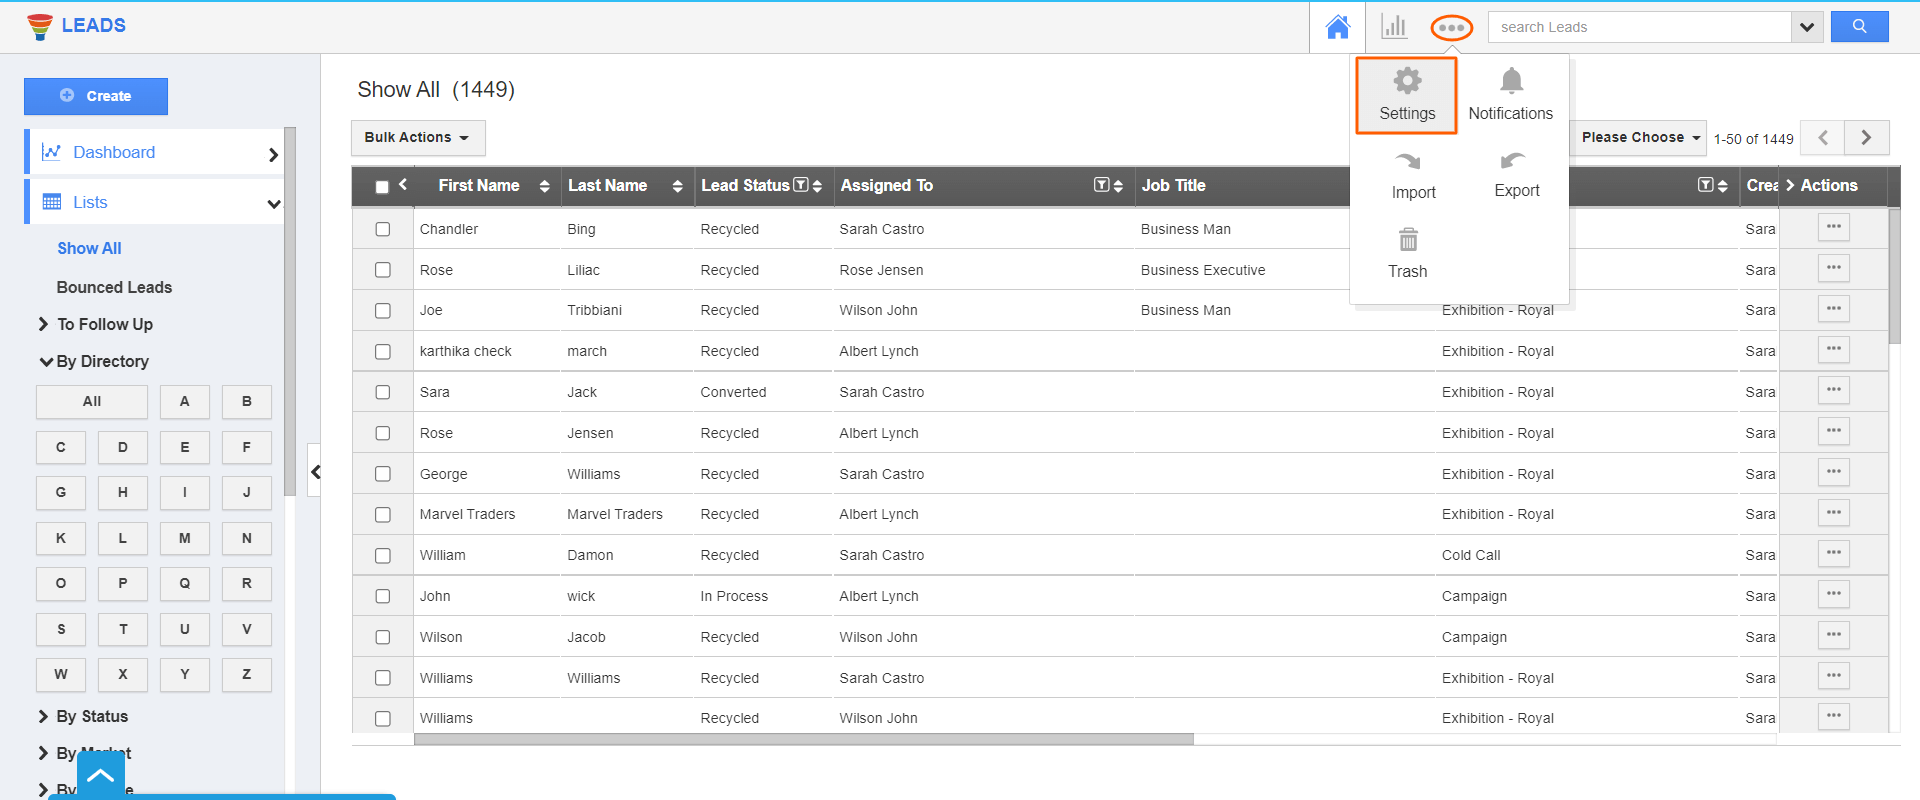Viewport: 1920px width, 800px height.
Task: Select all leads with header checkbox
Action: (382, 187)
